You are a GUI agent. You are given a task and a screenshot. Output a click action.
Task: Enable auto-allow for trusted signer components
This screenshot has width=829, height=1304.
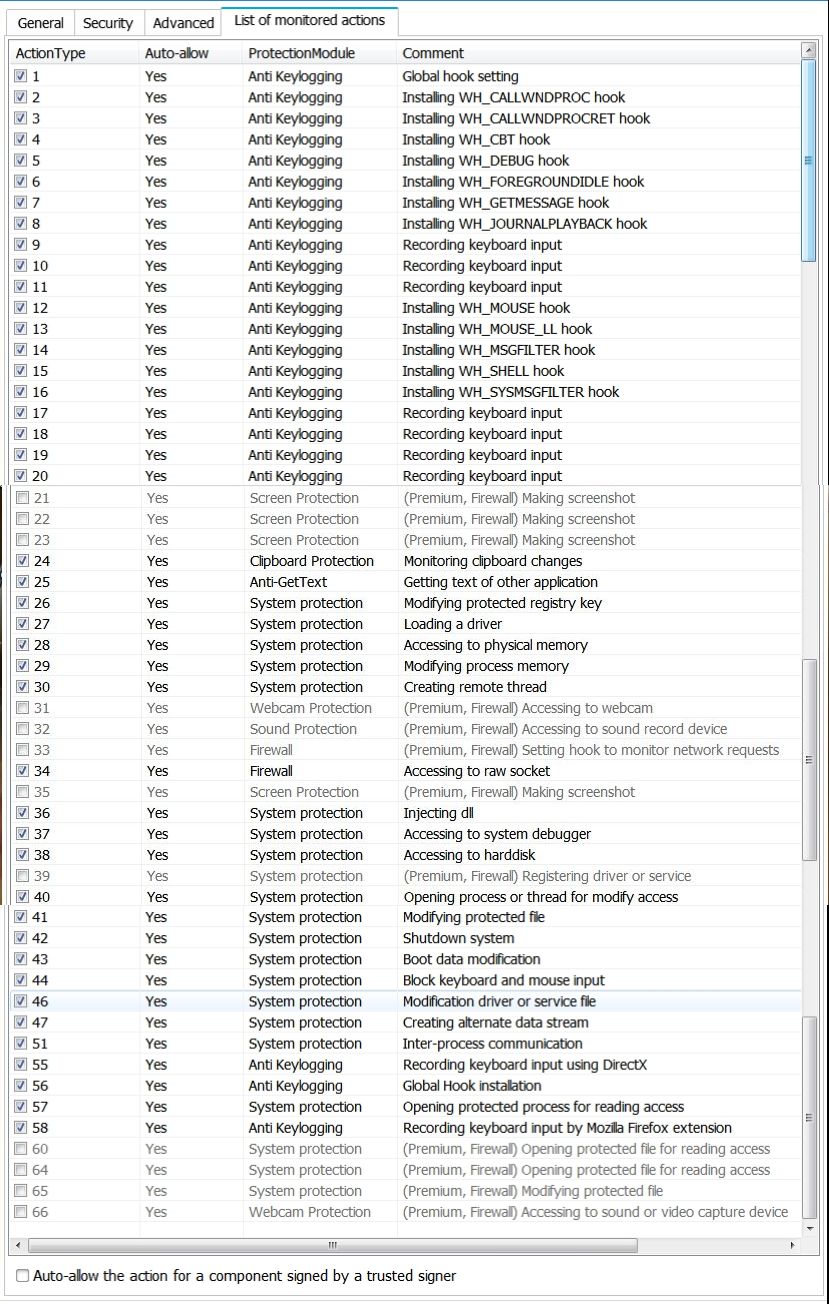pyautogui.click(x=22, y=1276)
